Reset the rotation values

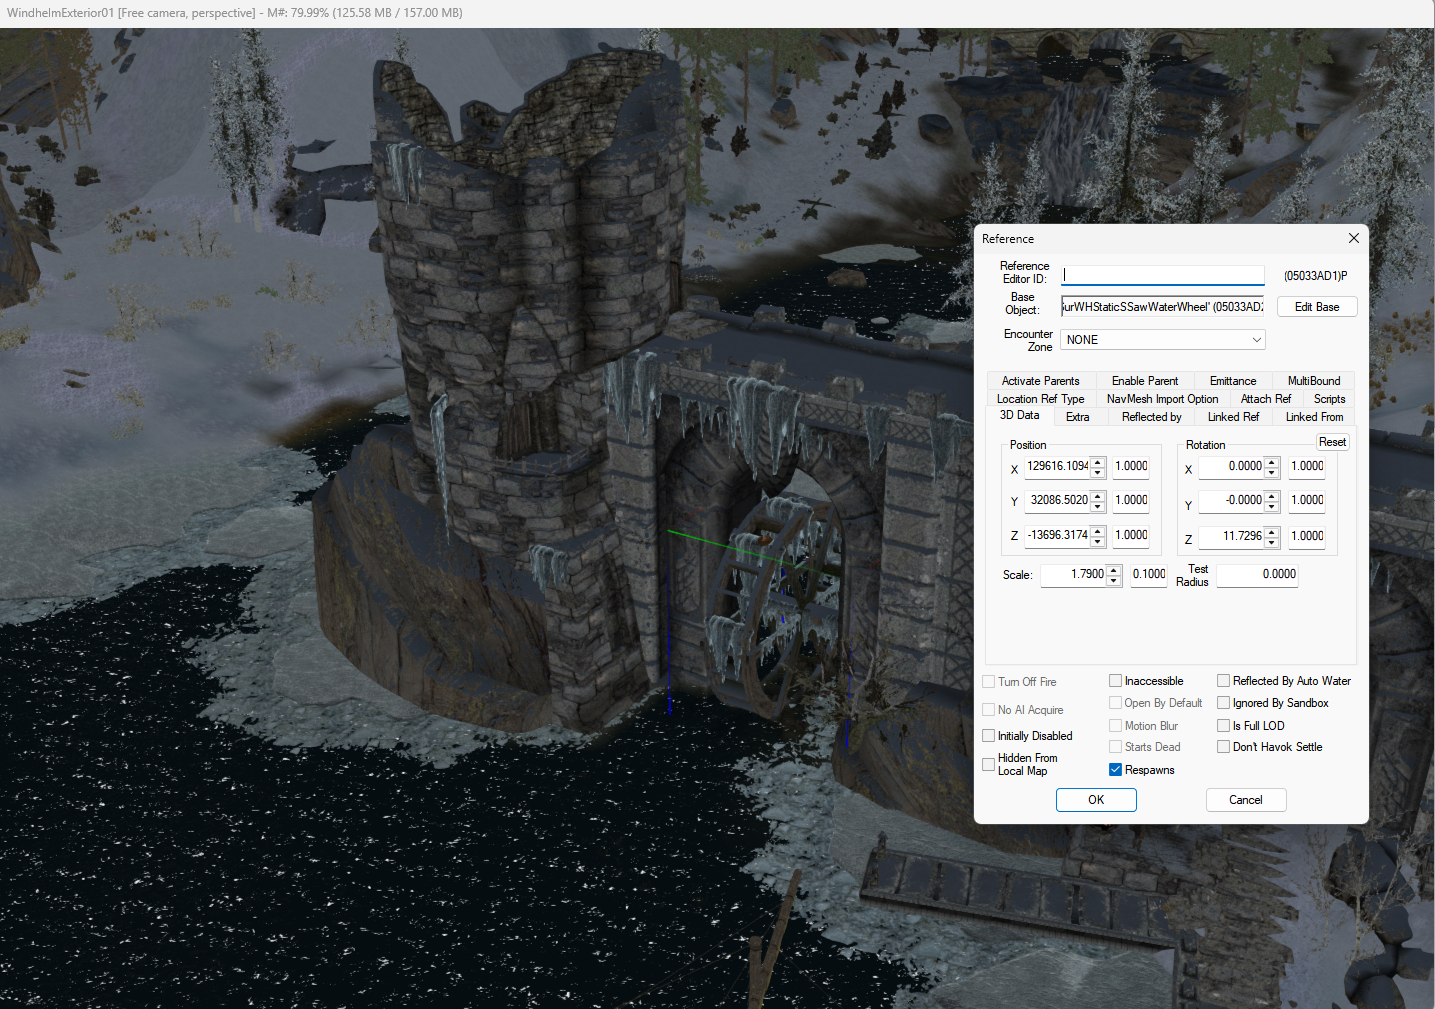click(x=1332, y=442)
